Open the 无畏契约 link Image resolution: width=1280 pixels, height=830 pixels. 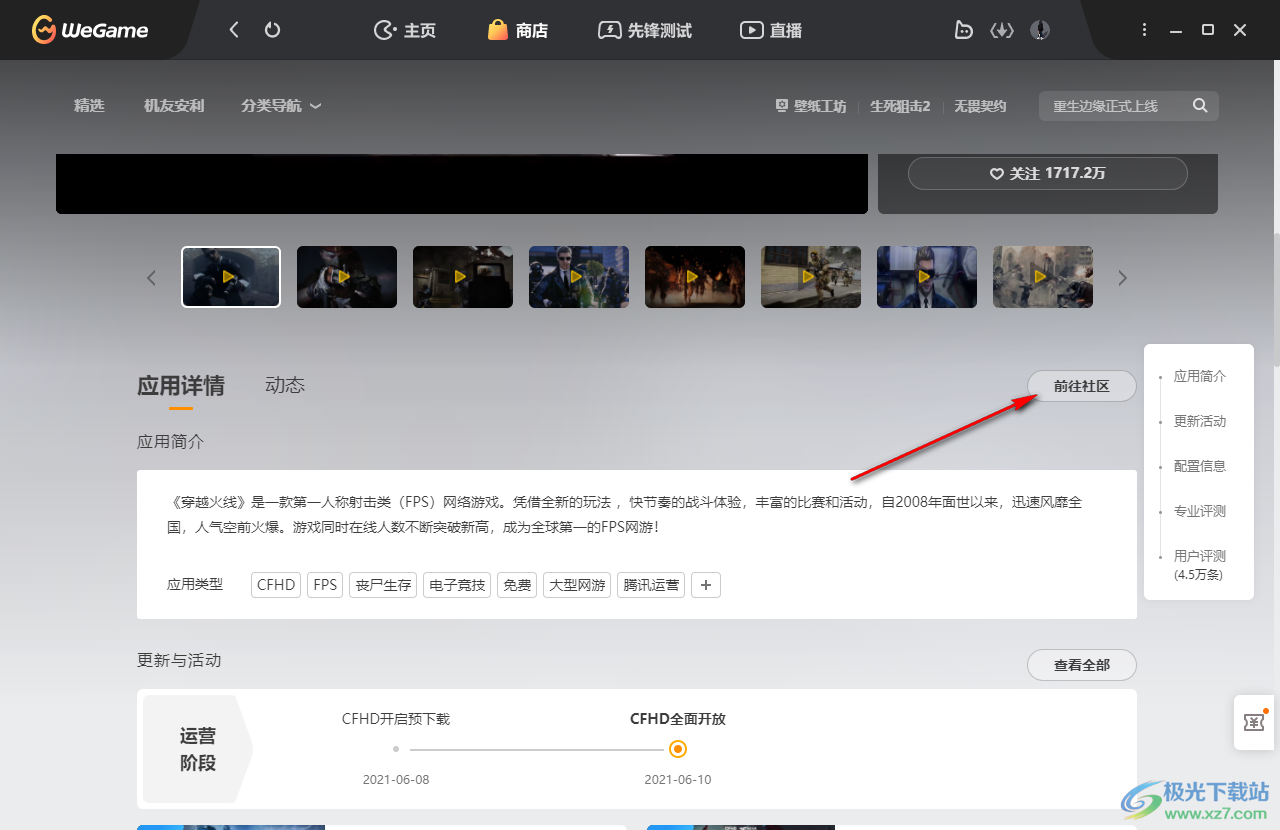click(x=980, y=106)
